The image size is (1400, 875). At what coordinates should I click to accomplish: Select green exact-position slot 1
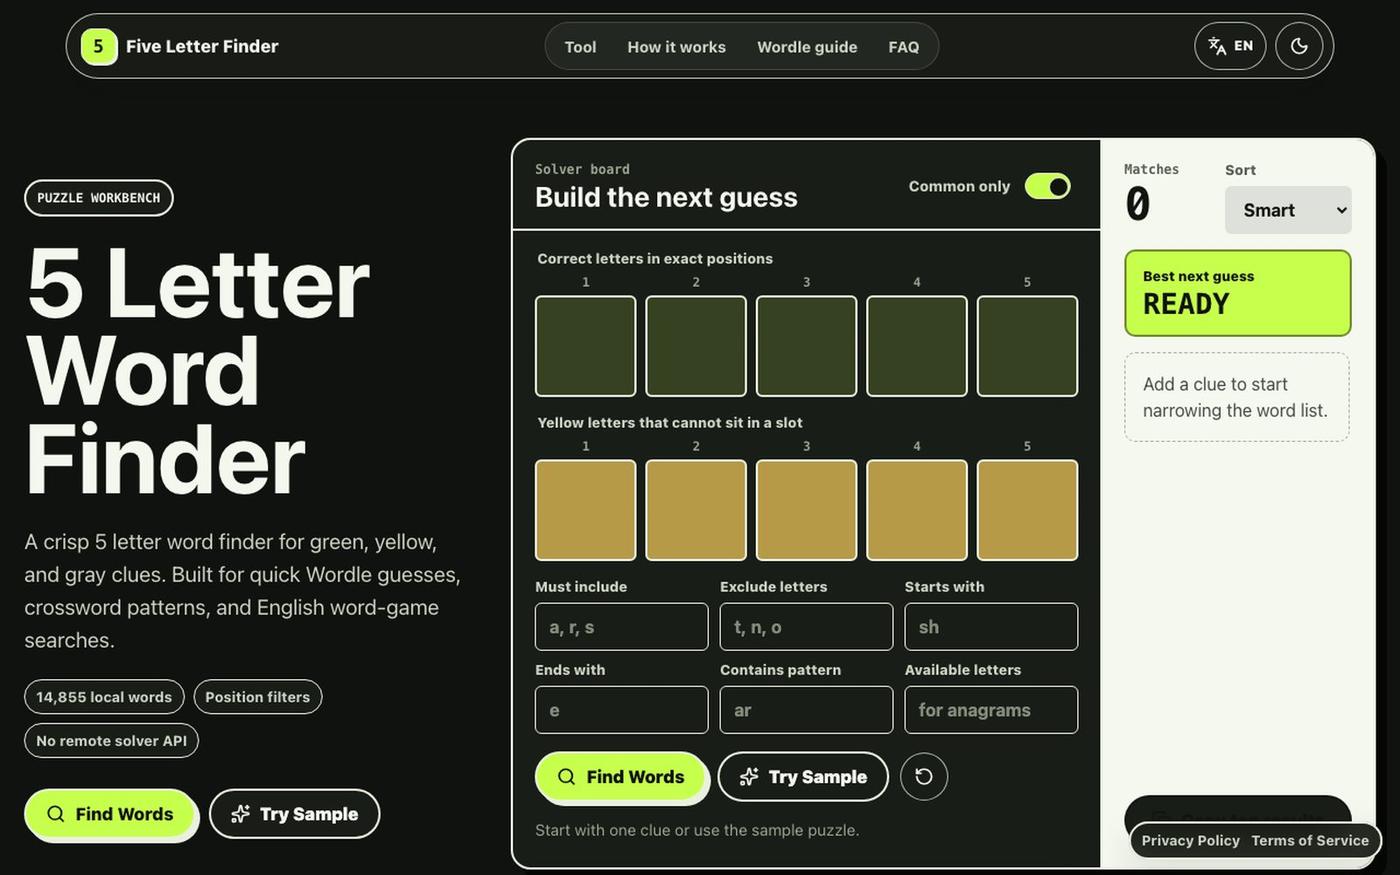coord(586,346)
